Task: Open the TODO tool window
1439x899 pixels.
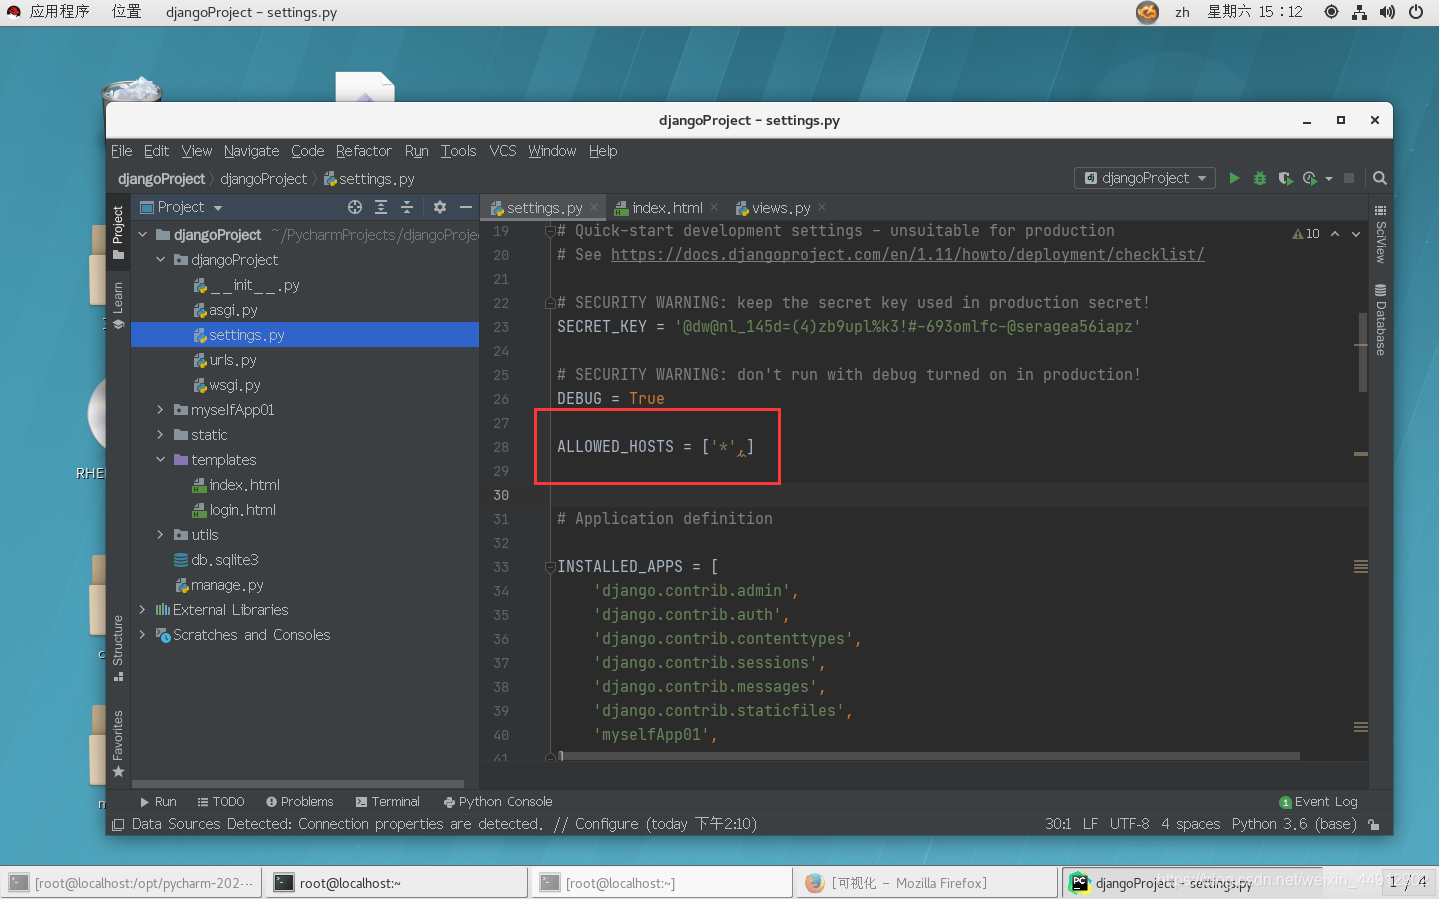Action: [x=221, y=802]
